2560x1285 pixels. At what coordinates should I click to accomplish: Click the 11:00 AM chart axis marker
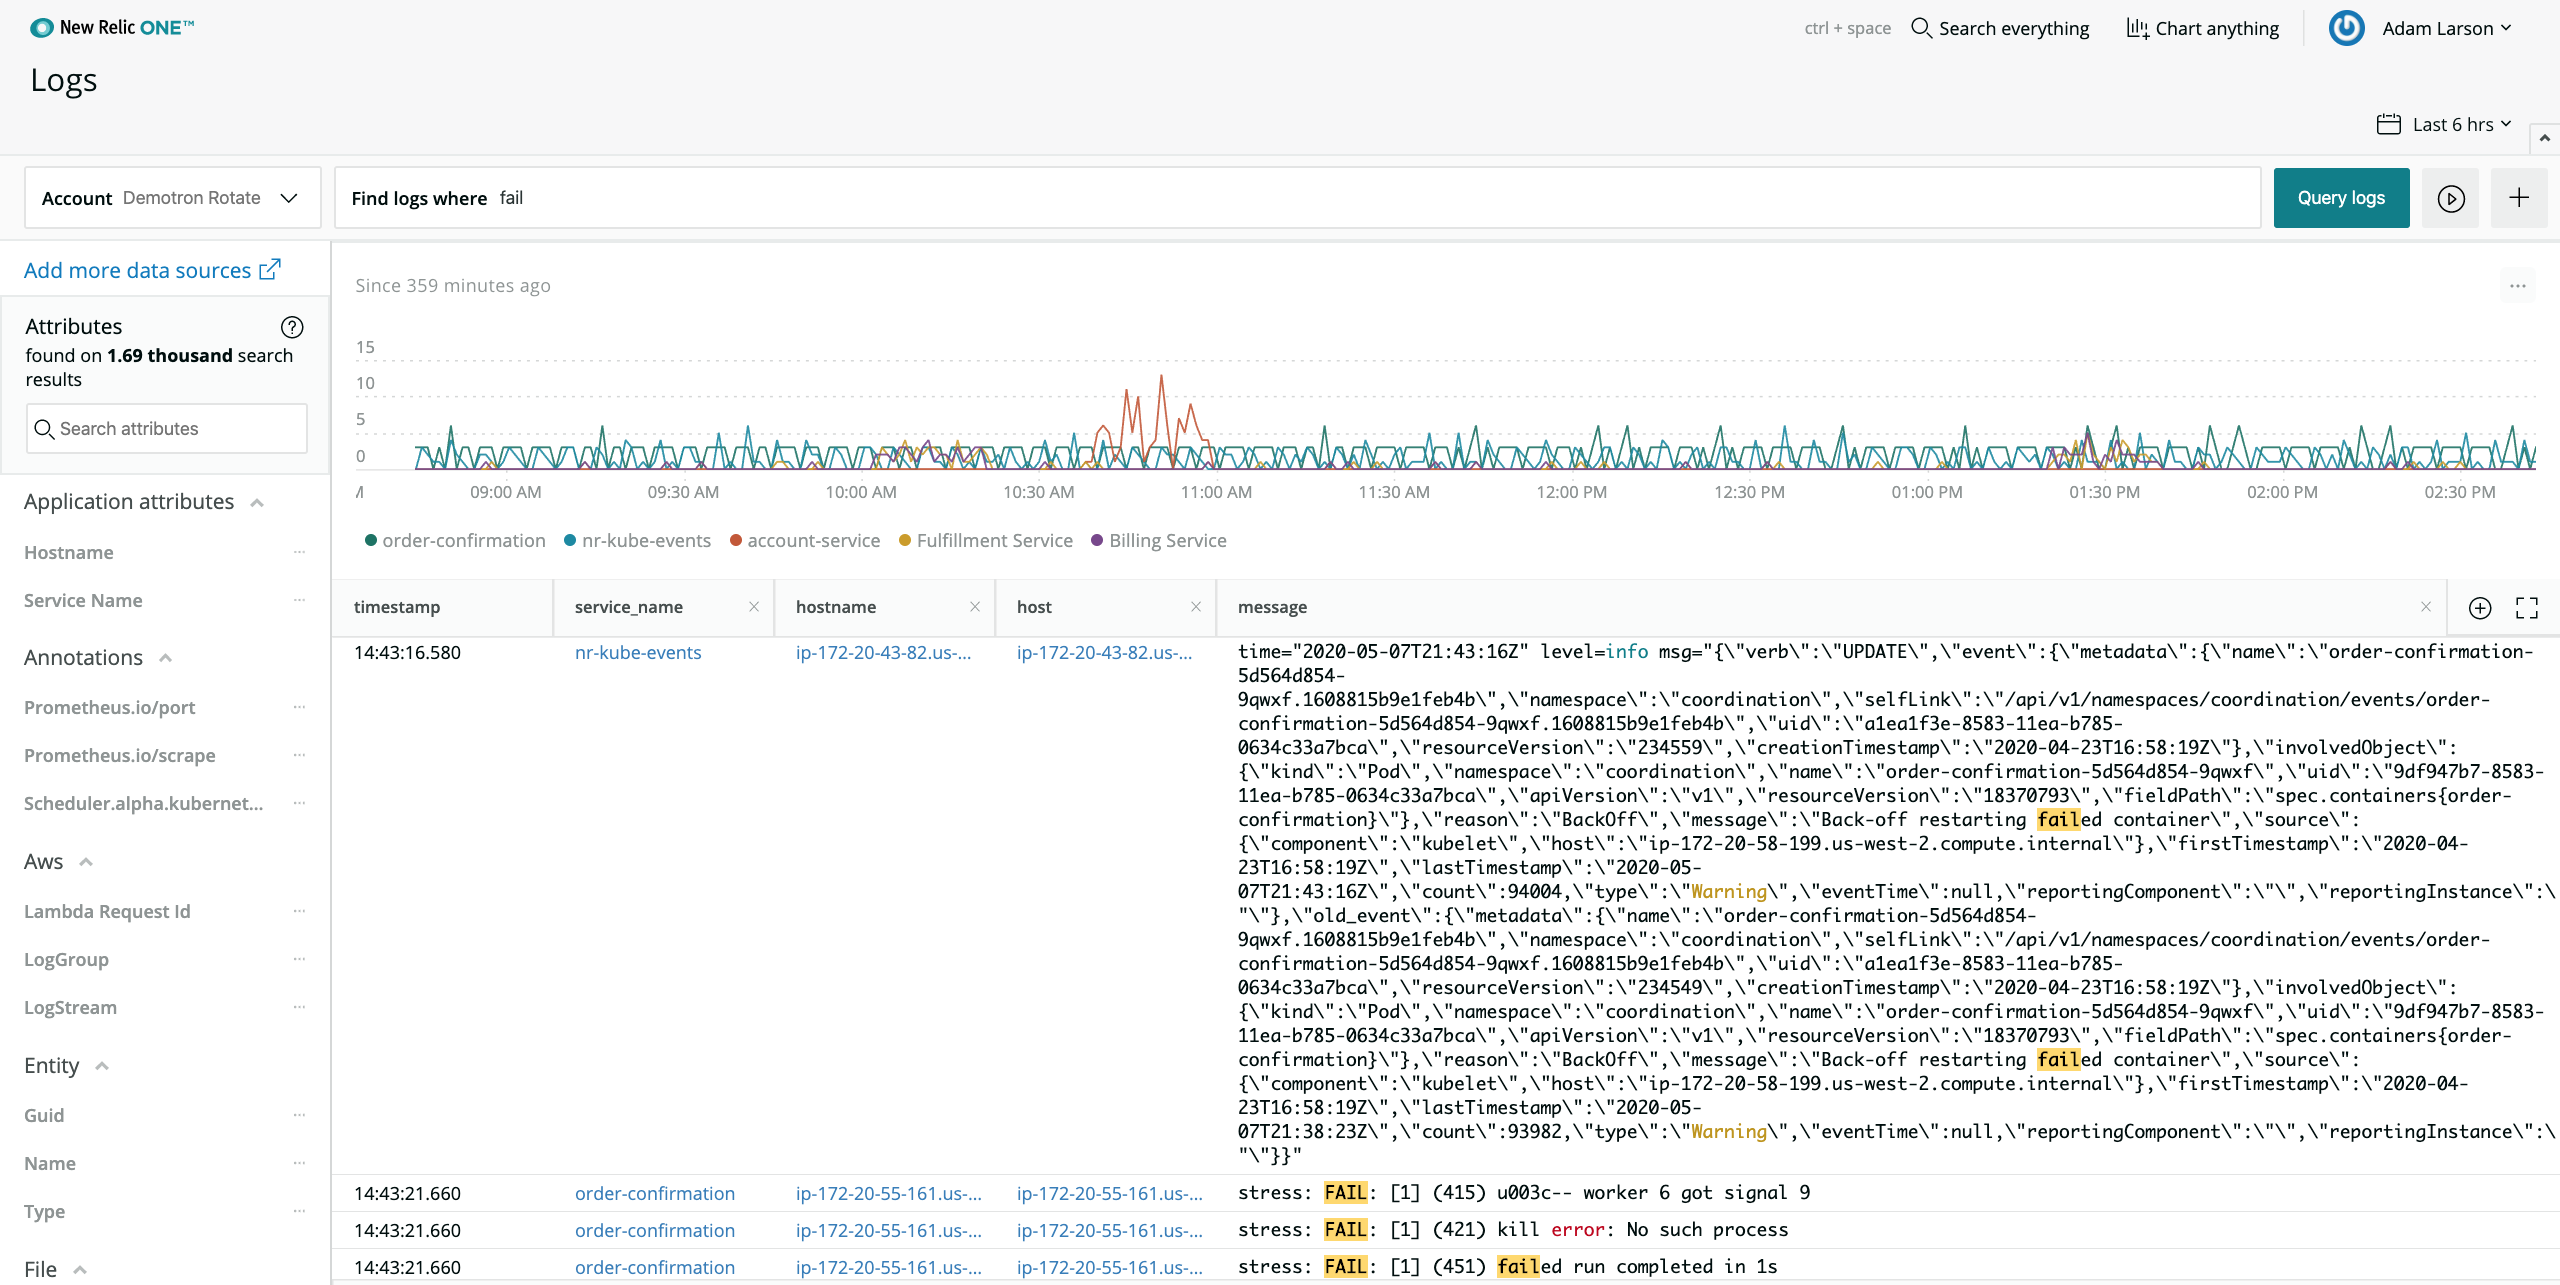(1216, 492)
